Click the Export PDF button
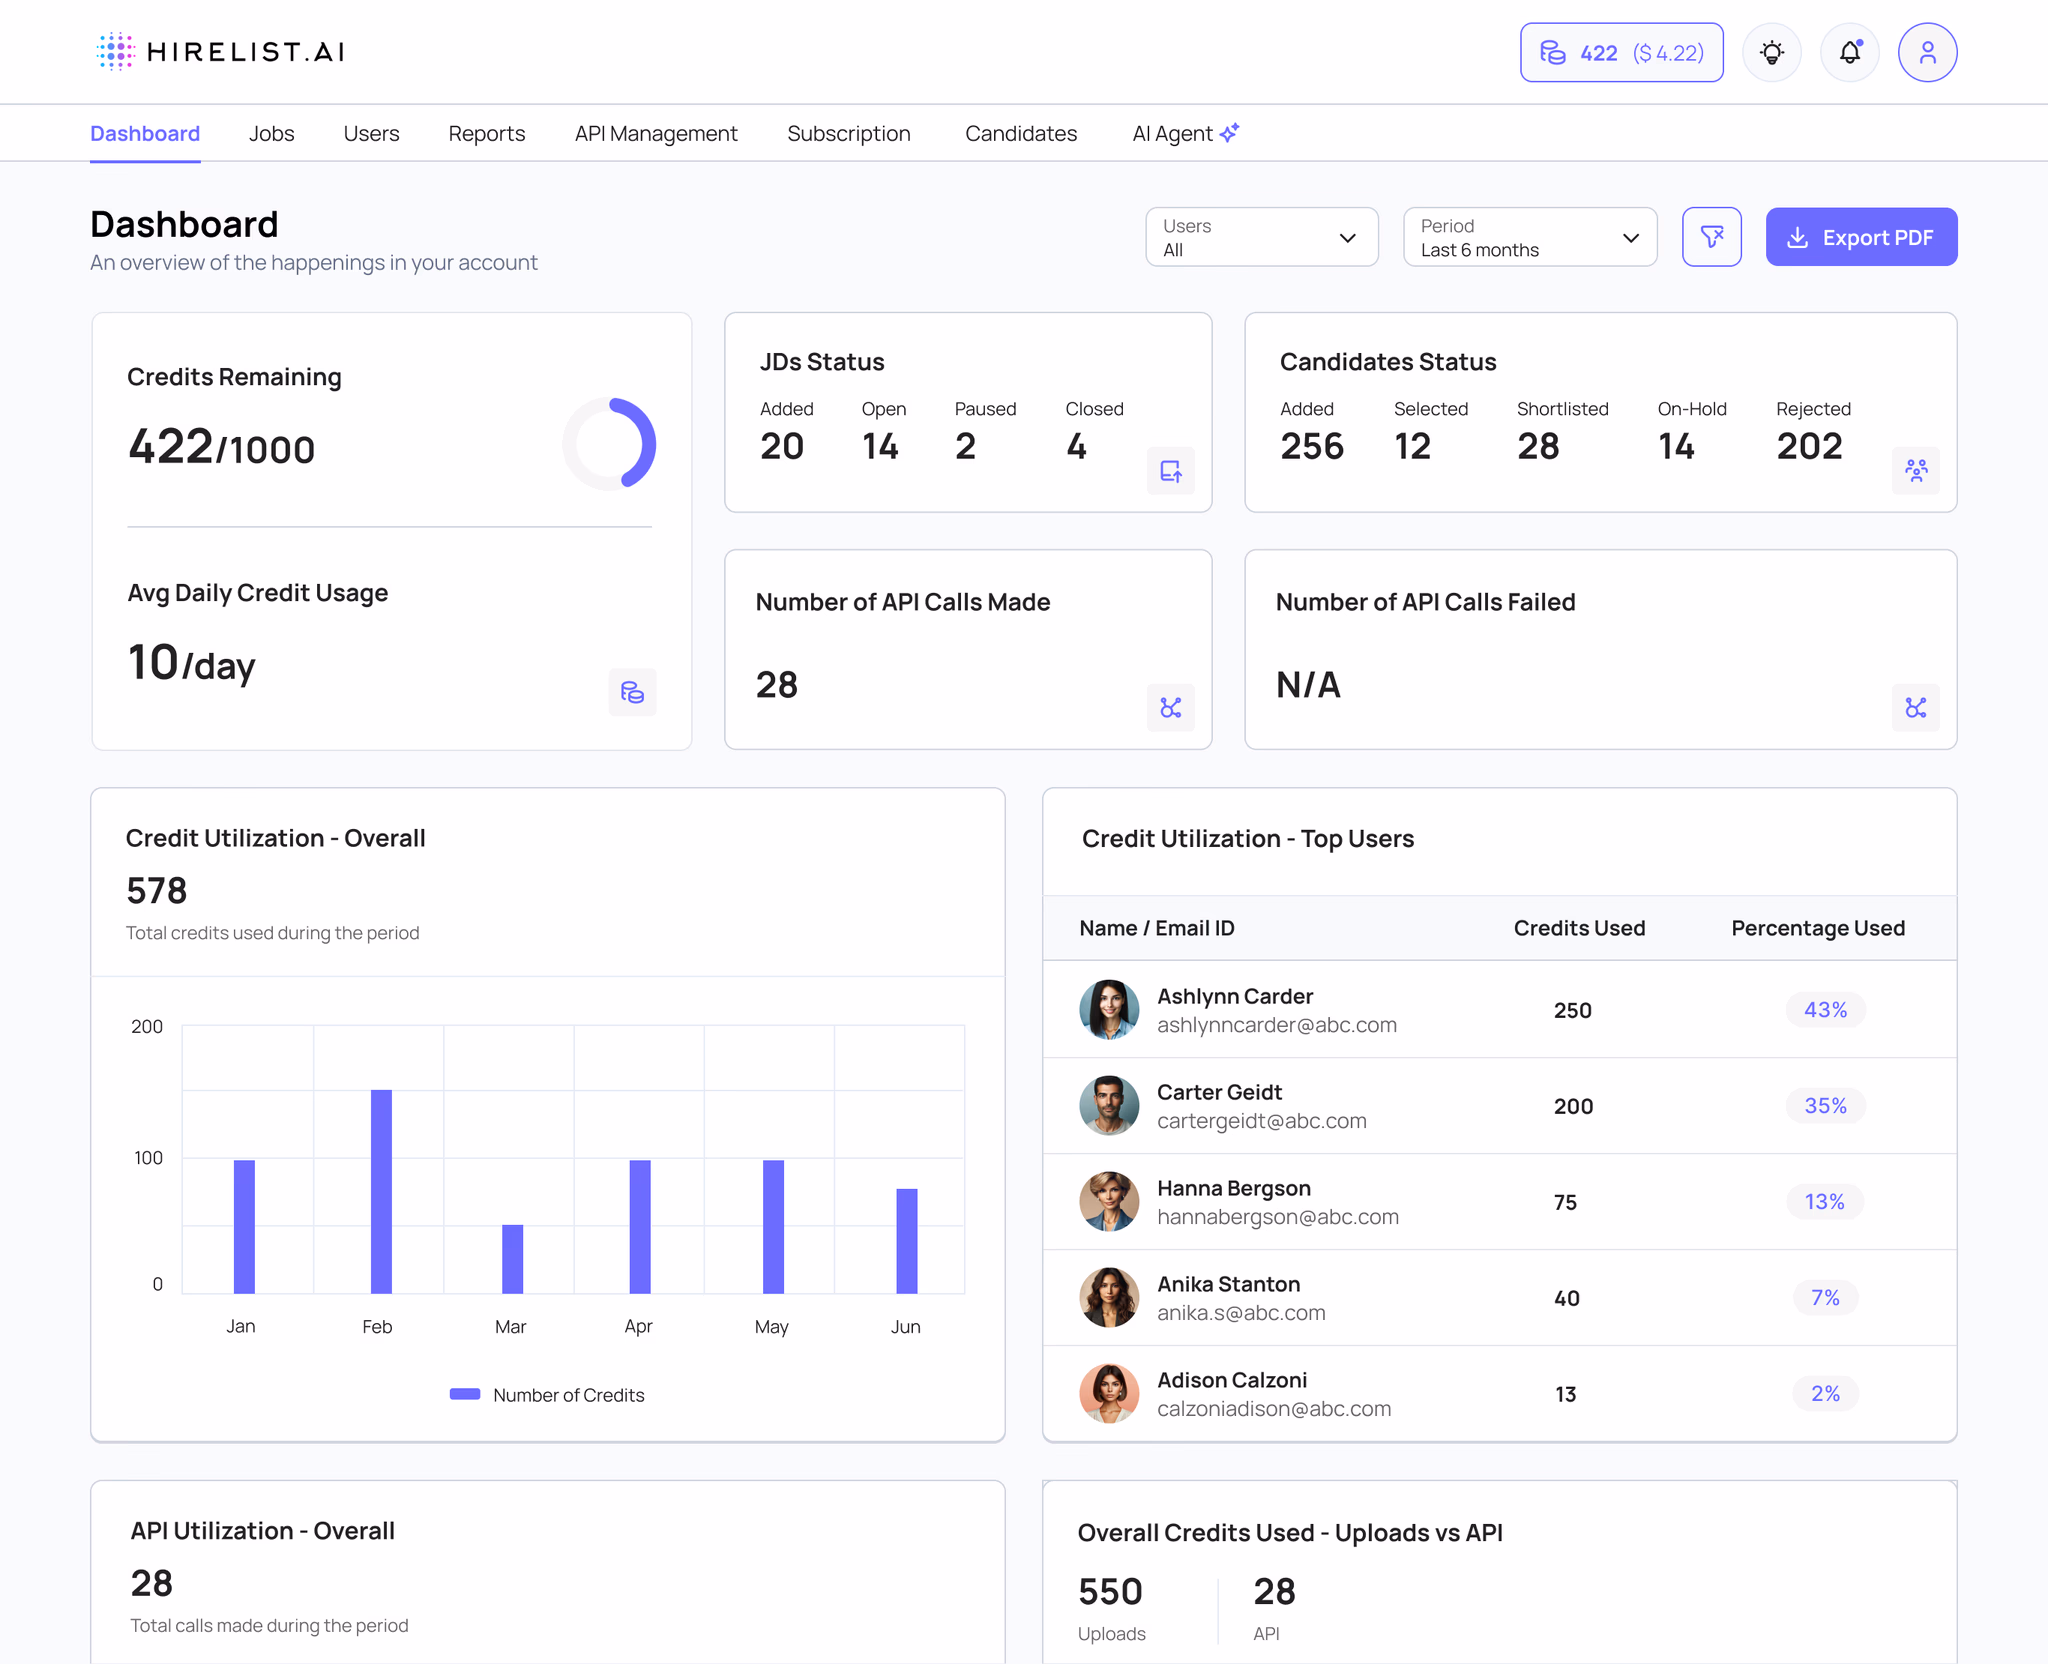This screenshot has width=2048, height=1664. (x=1860, y=237)
